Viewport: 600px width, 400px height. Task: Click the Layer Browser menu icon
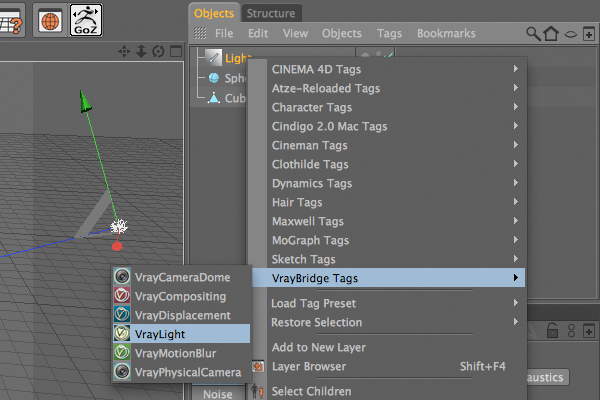click(x=258, y=367)
